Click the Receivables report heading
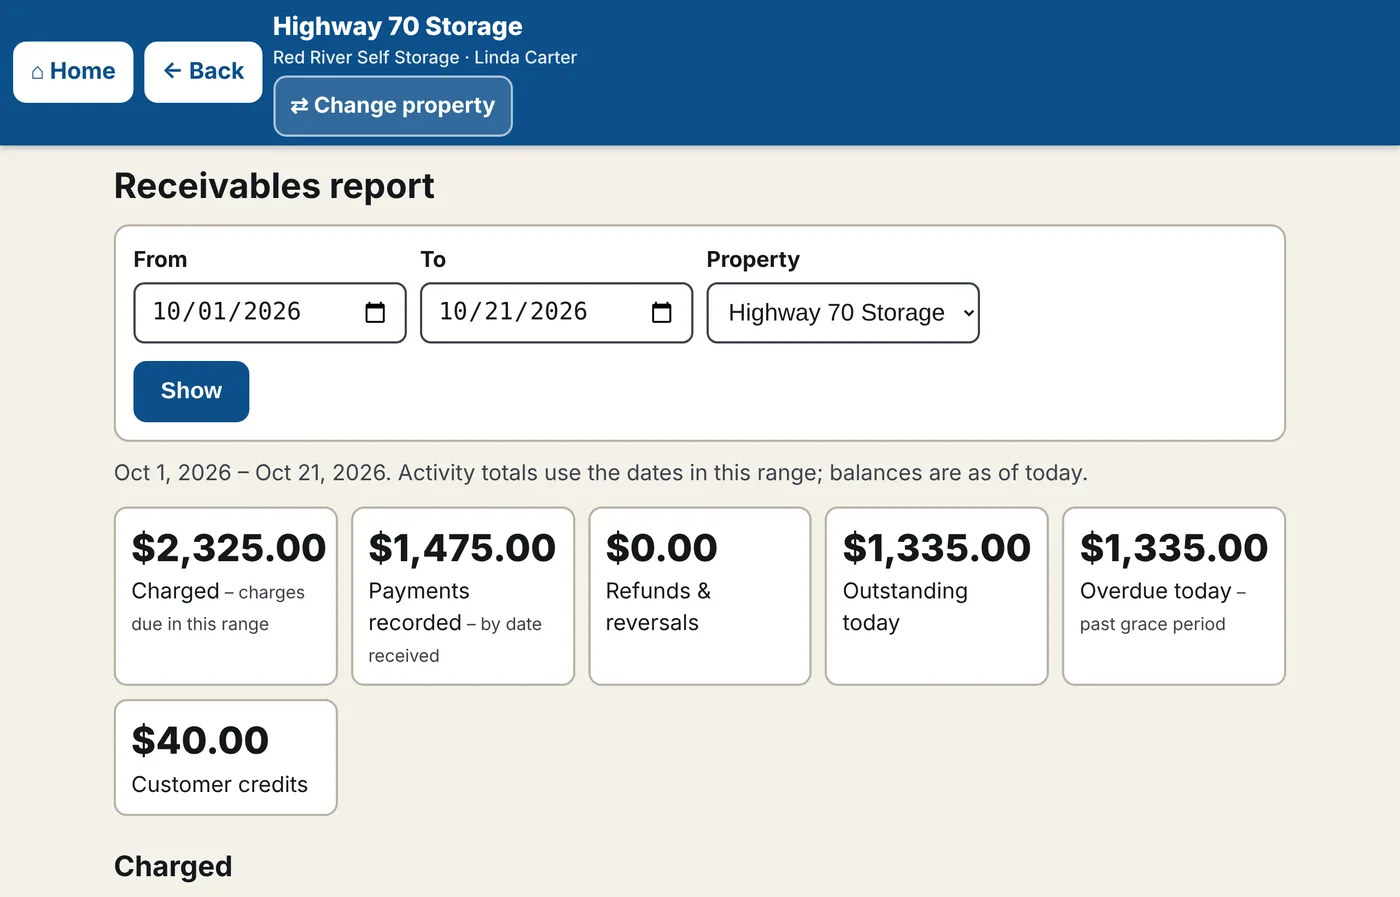 coord(274,186)
